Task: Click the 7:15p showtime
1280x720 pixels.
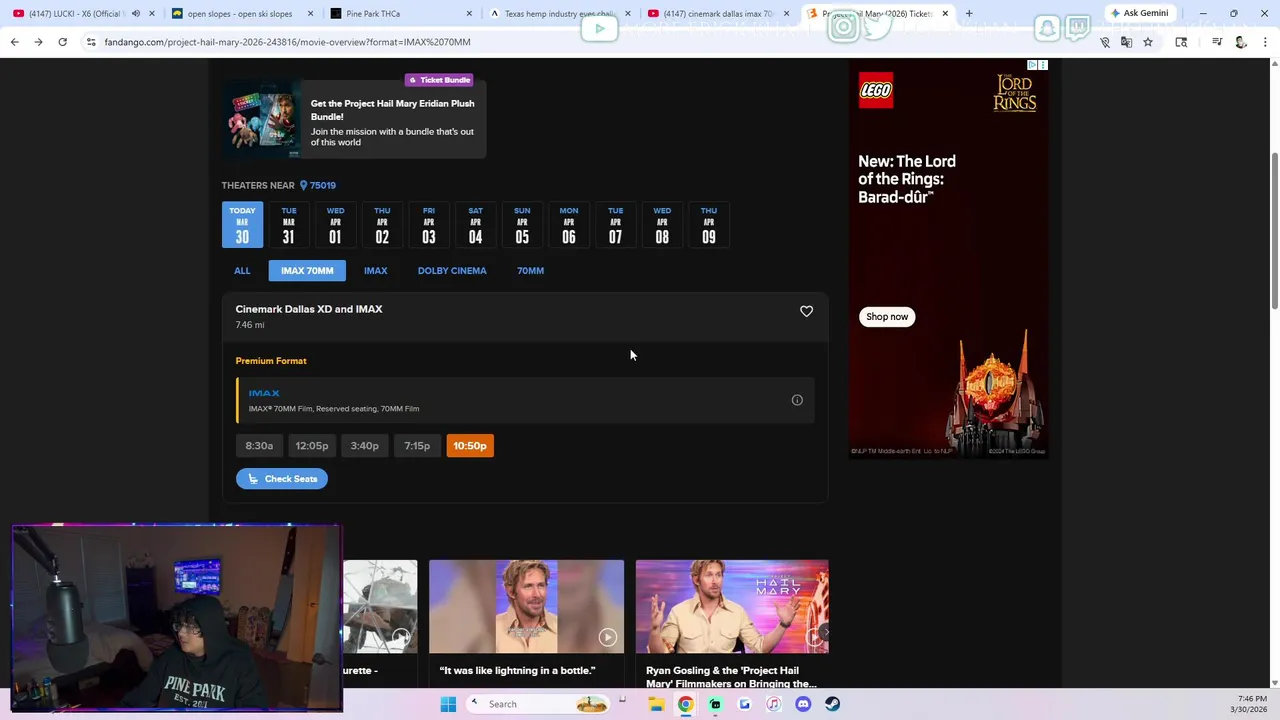Action: click(417, 446)
